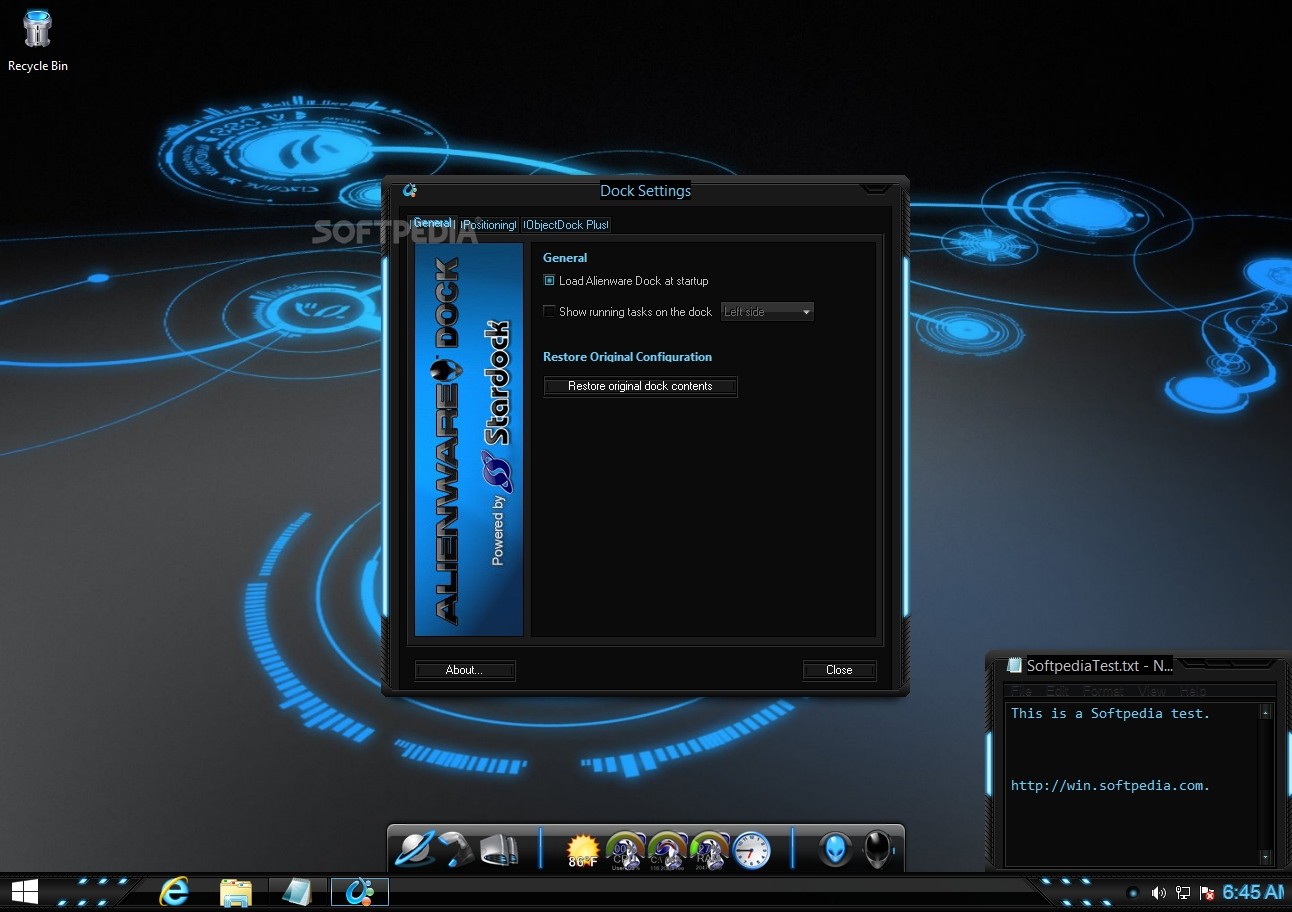Switch to the Notepad taskbar button
The height and width of the screenshot is (912, 1292).
click(x=298, y=891)
